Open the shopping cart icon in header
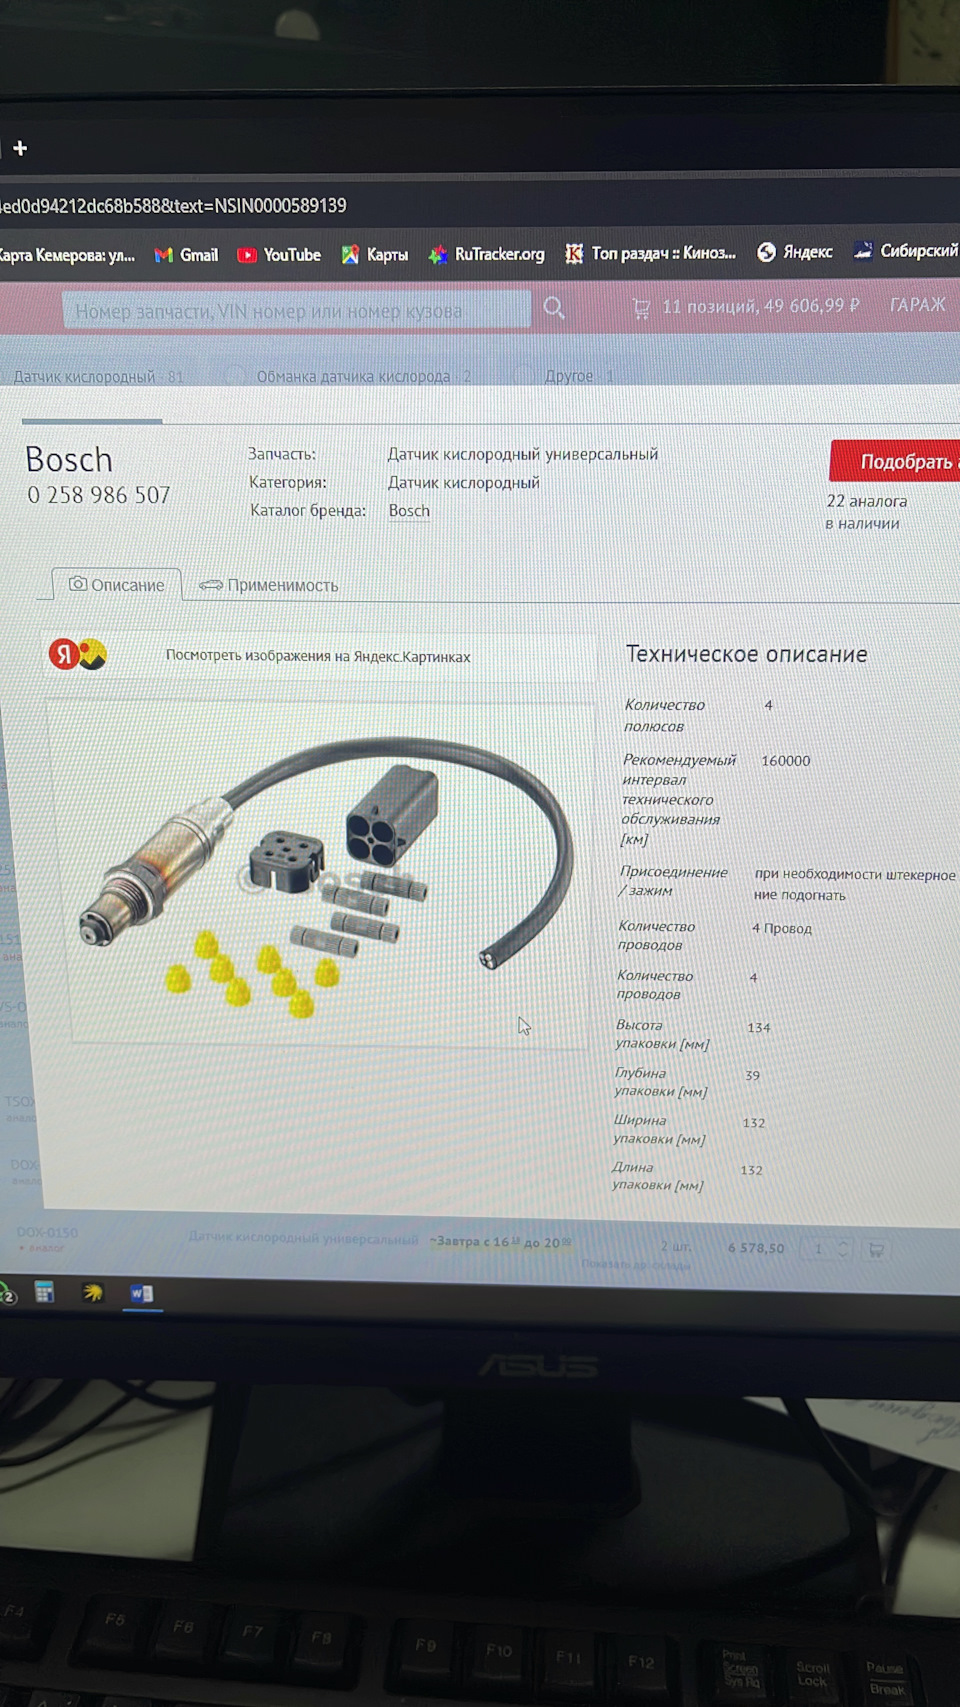This screenshot has height=1707, width=960. pos(641,308)
